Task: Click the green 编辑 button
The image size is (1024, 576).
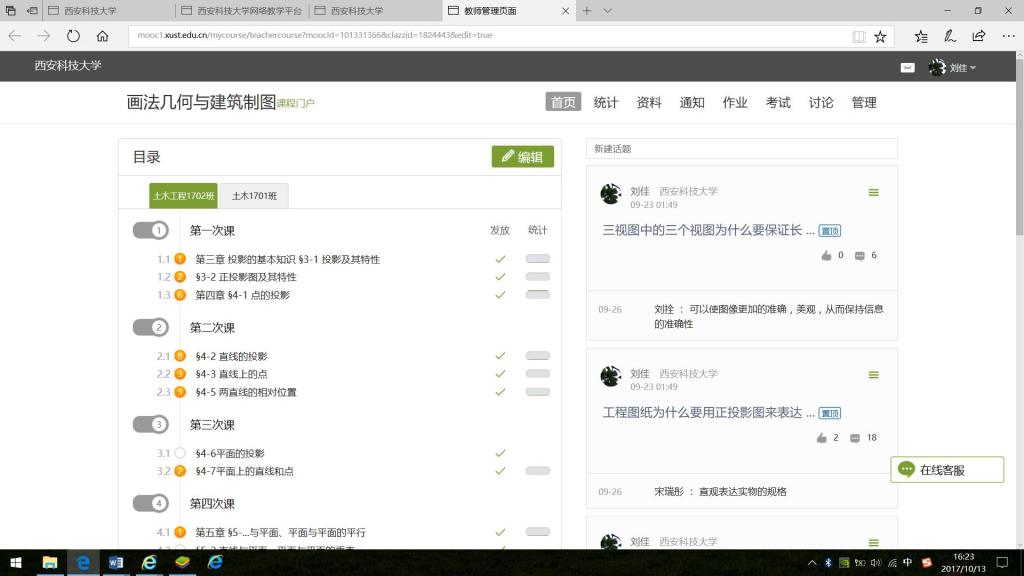Action: coord(522,157)
